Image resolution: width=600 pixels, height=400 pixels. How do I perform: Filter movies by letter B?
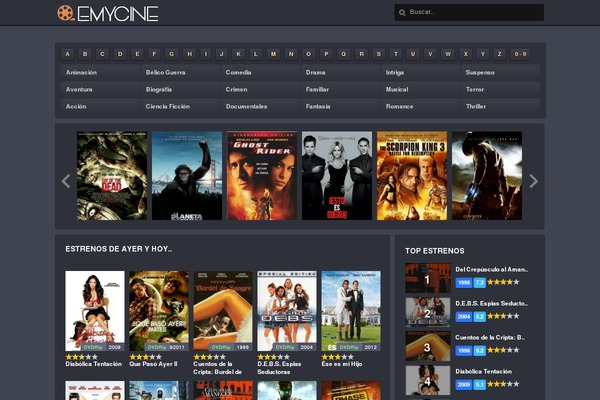[x=85, y=54]
